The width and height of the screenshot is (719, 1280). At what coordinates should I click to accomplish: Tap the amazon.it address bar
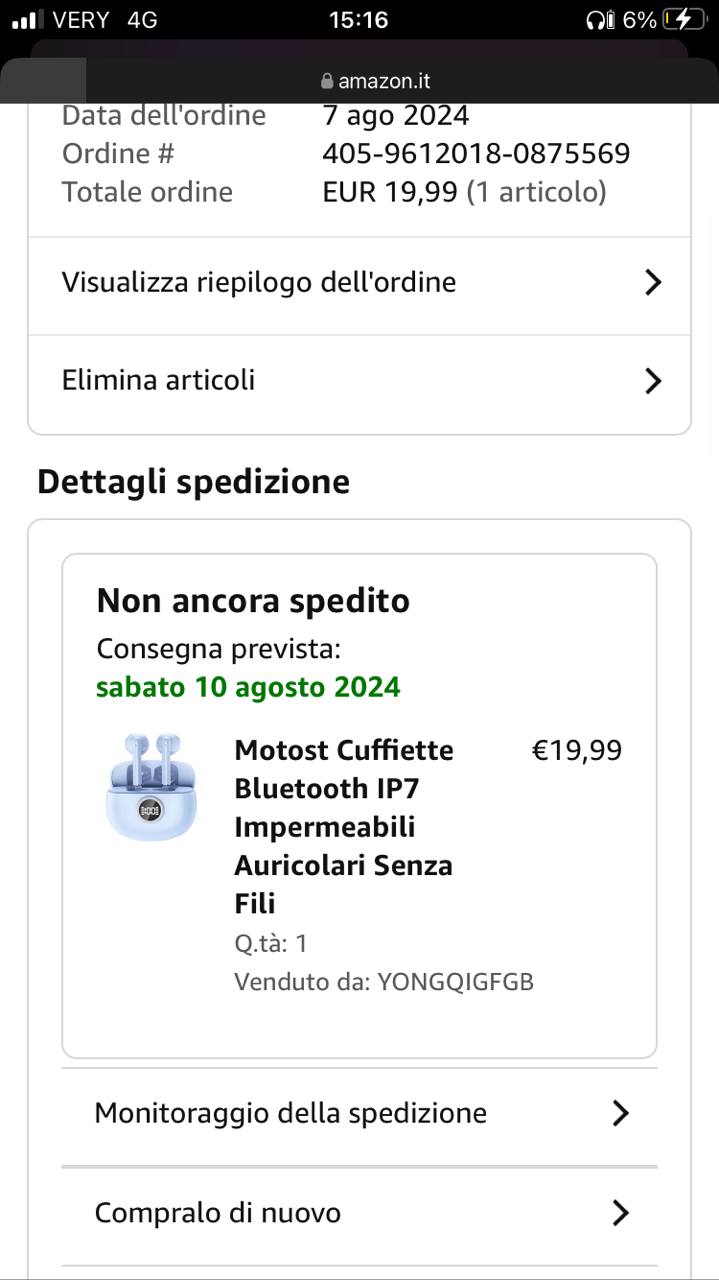tap(375, 82)
